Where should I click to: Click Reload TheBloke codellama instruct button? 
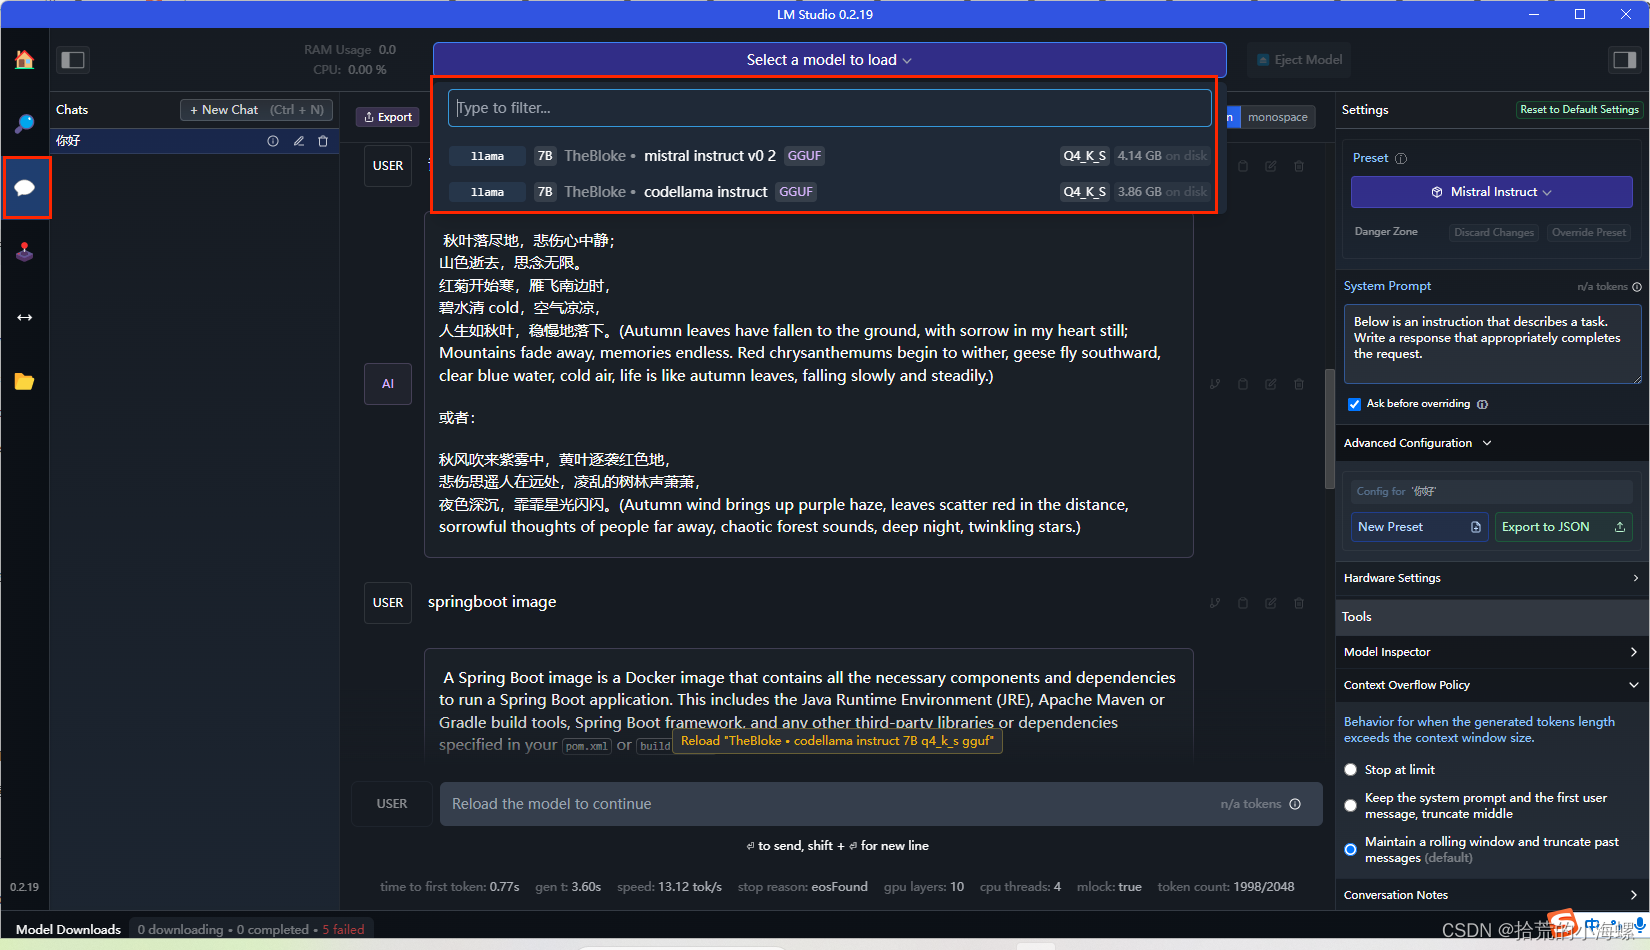[837, 741]
